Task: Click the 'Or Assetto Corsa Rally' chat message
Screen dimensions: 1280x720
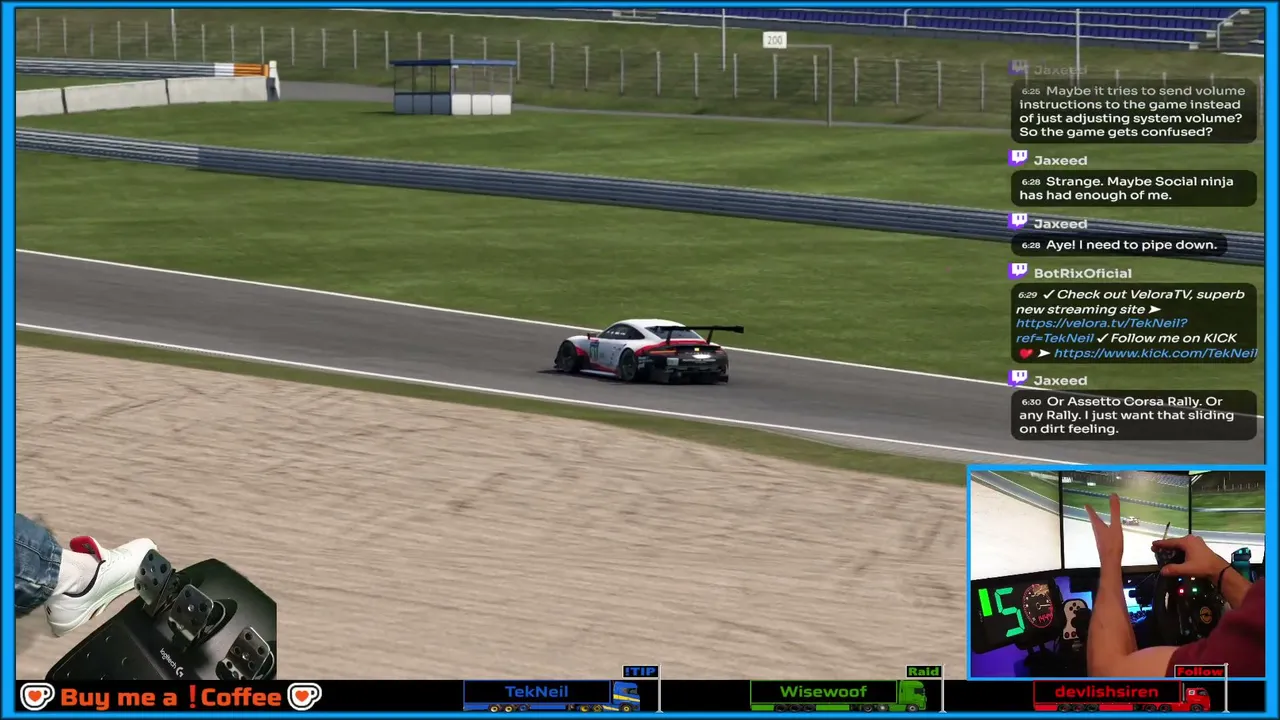Action: [x=1134, y=415]
